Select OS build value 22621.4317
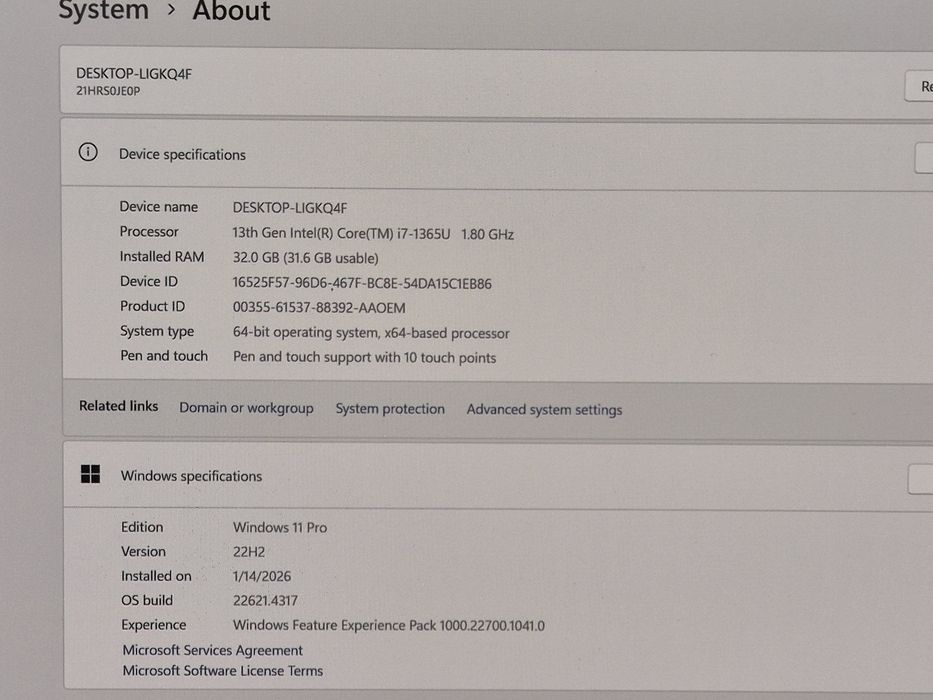Screen dimensions: 933x700 coord(265,601)
